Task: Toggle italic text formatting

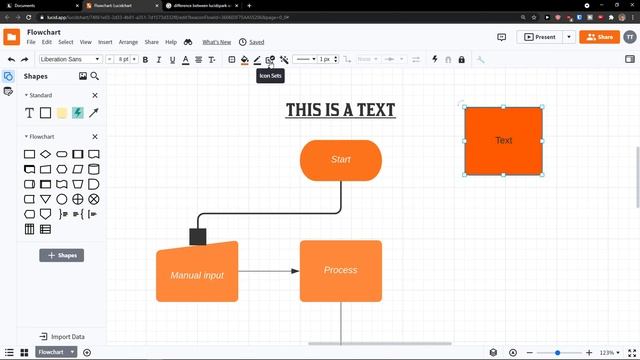Action: tap(159, 60)
